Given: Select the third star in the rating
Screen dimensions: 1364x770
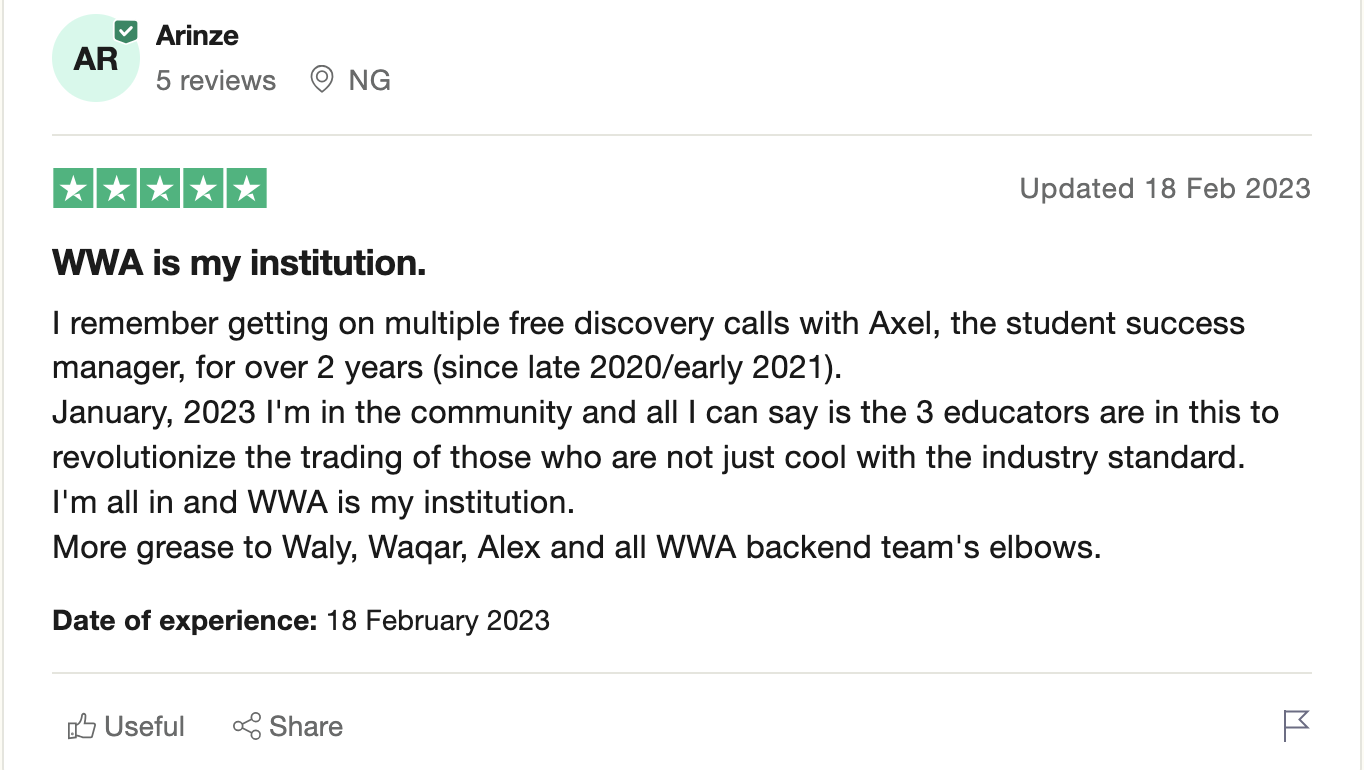Looking at the screenshot, I should (160, 189).
